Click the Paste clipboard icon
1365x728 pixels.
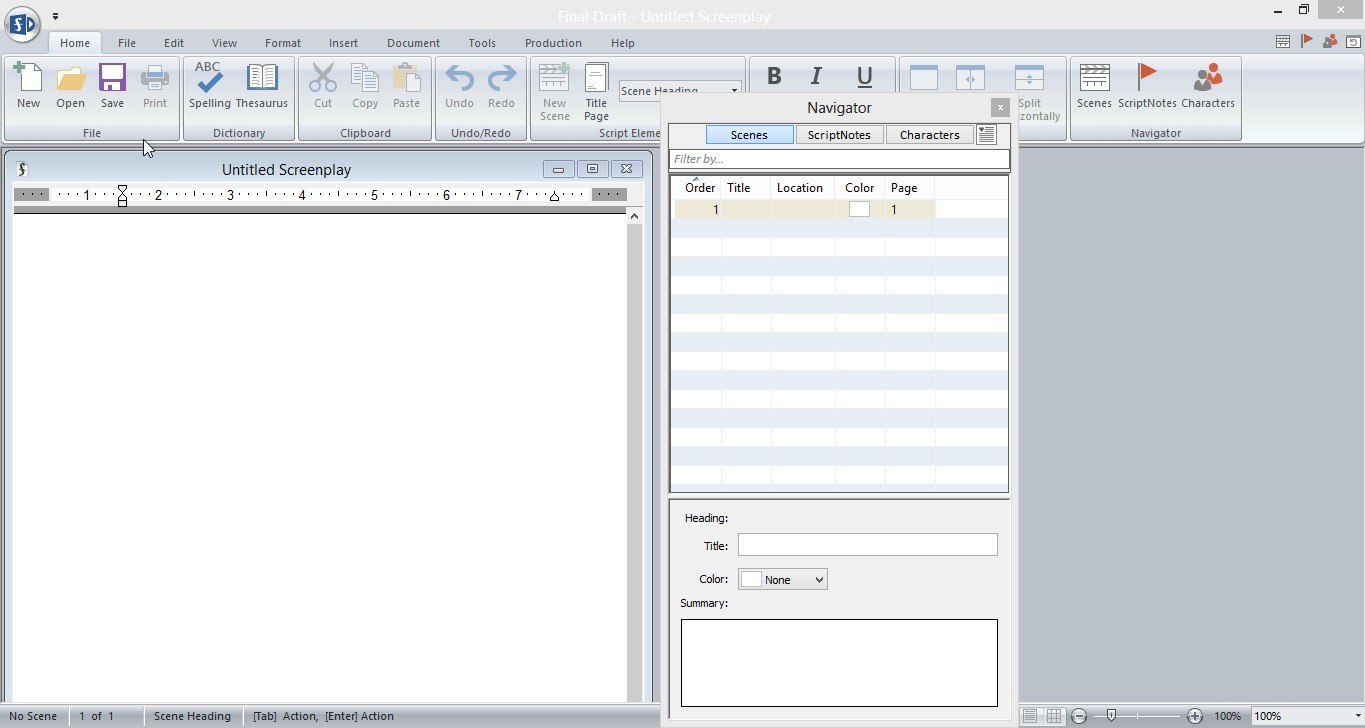click(406, 86)
